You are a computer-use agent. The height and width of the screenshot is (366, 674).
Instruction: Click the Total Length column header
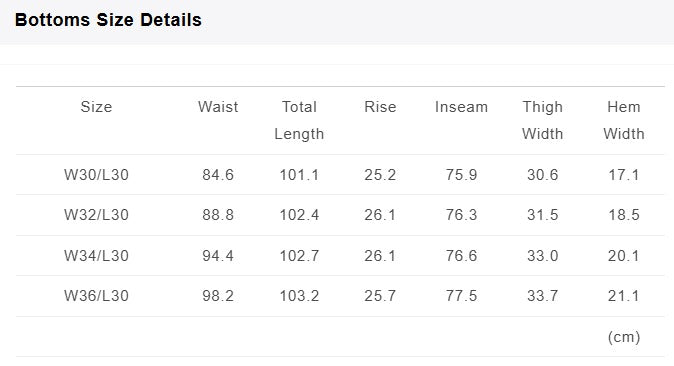coord(299,120)
